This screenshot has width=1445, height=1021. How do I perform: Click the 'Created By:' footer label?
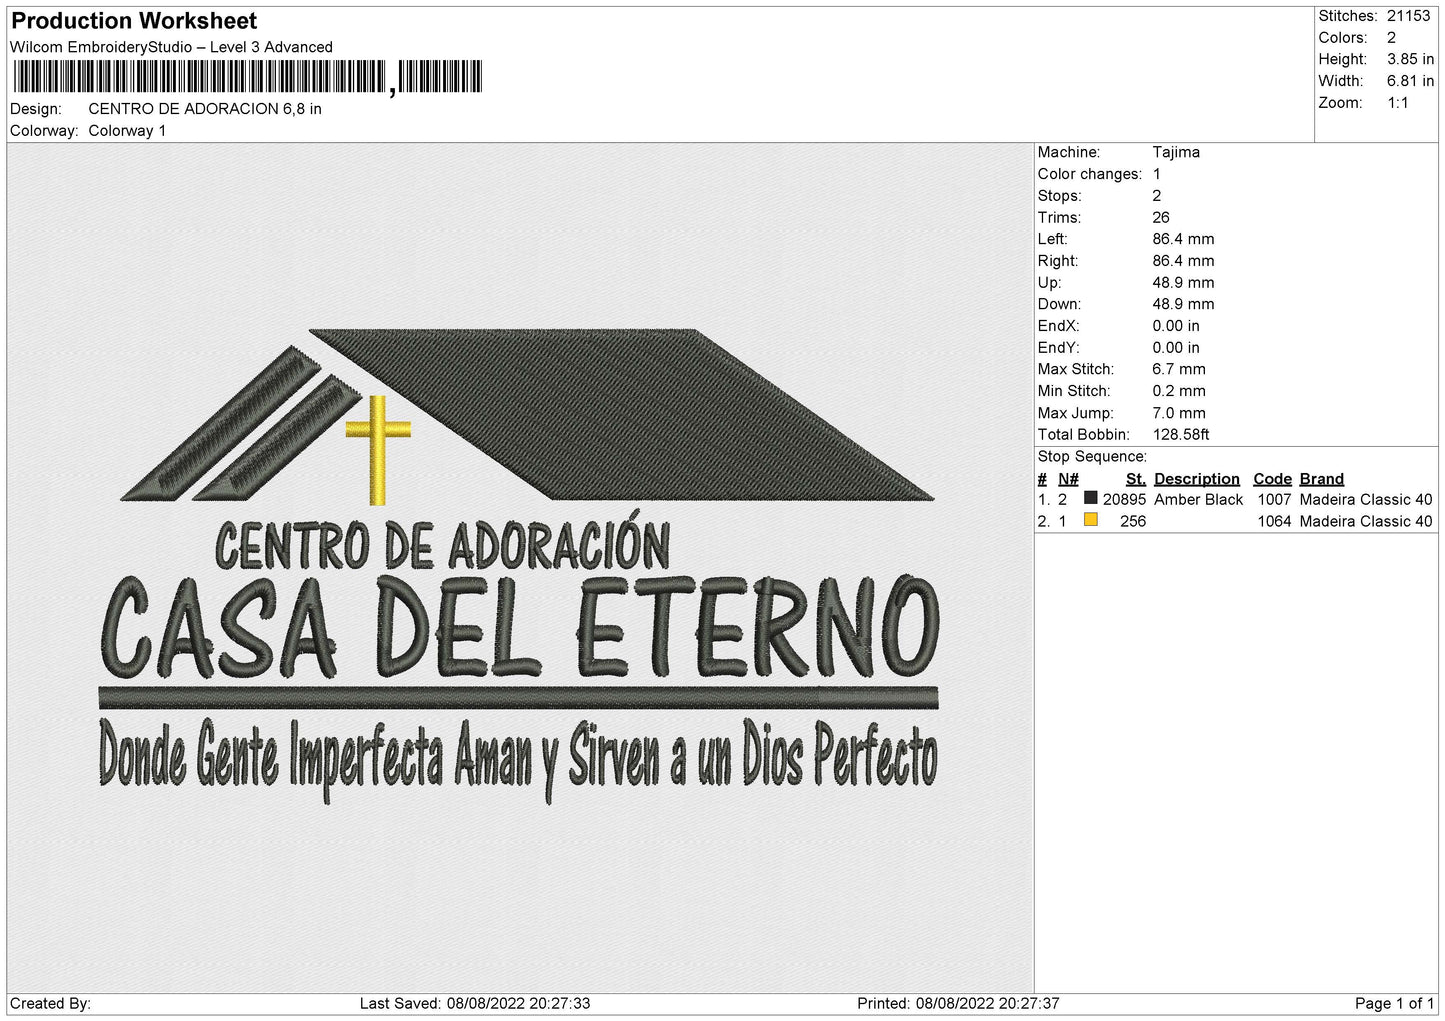click(x=50, y=1003)
